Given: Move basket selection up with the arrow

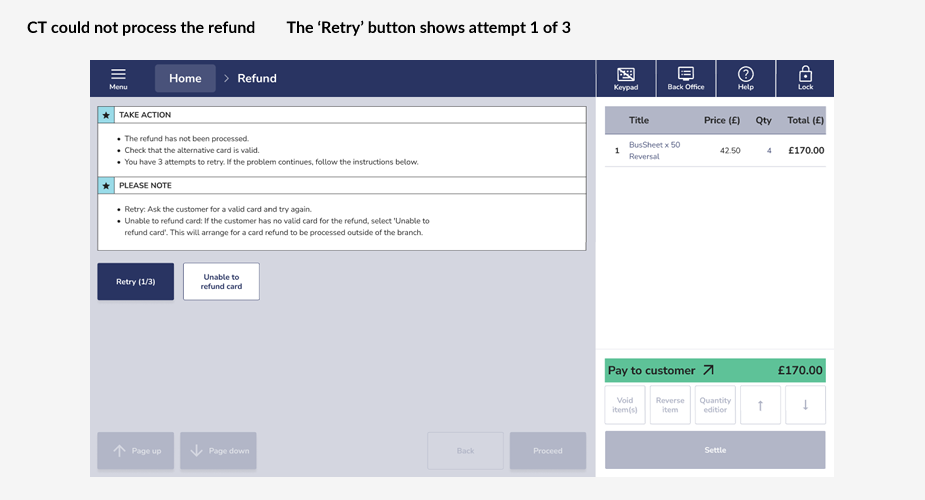Looking at the screenshot, I should [x=760, y=405].
